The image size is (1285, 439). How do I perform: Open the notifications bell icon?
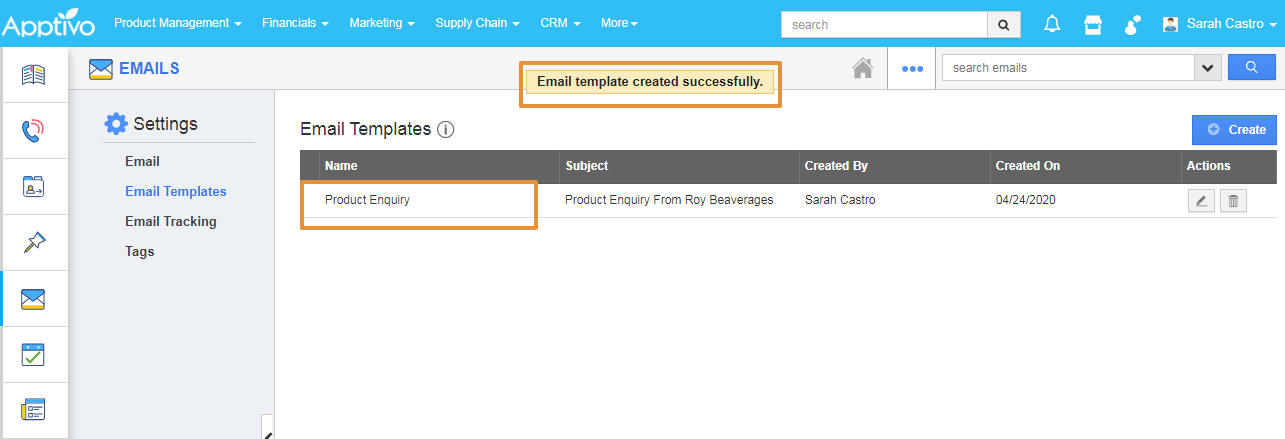click(x=1052, y=24)
